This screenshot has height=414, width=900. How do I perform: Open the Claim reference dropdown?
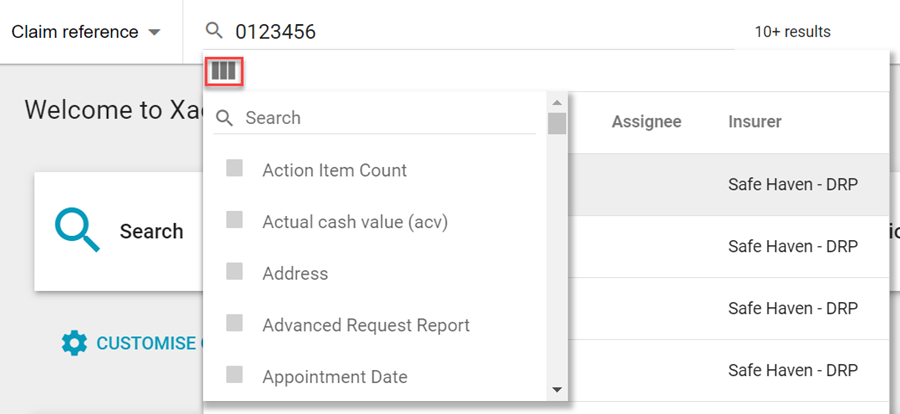pyautogui.click(x=86, y=32)
